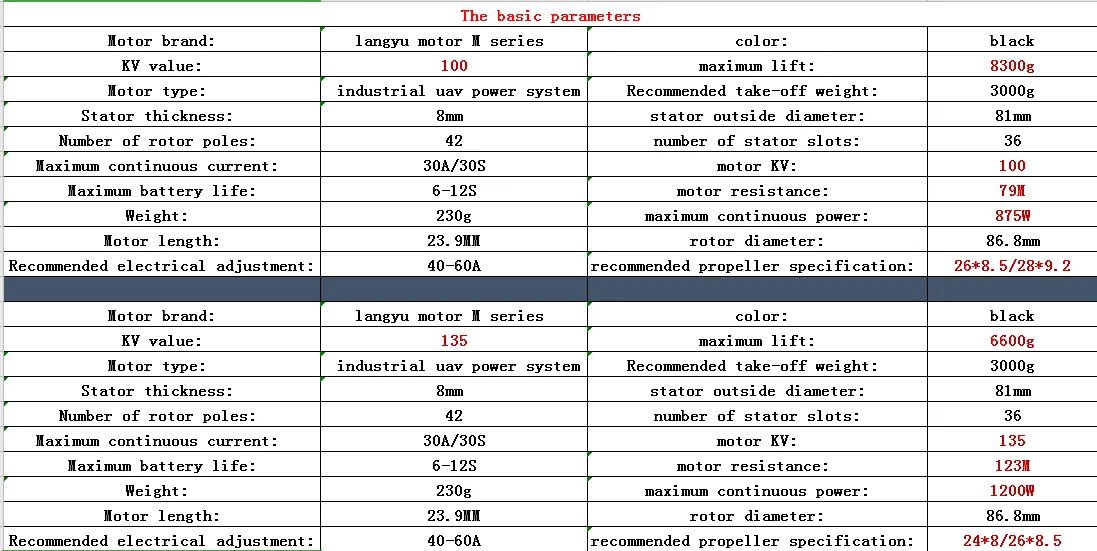Select "recommended propeller specification:" label beside 24*8/26*8.5
The image size is (1097, 551).
[752, 541]
